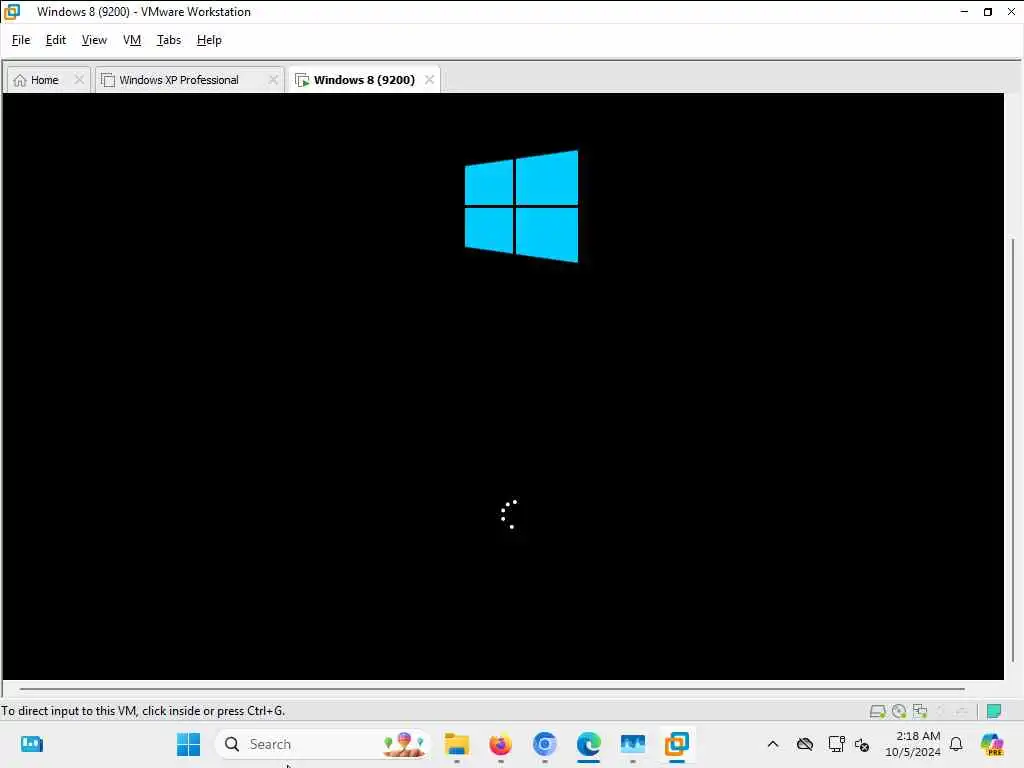
Task: Click the CD/DVD drive status icon
Action: pos(899,711)
